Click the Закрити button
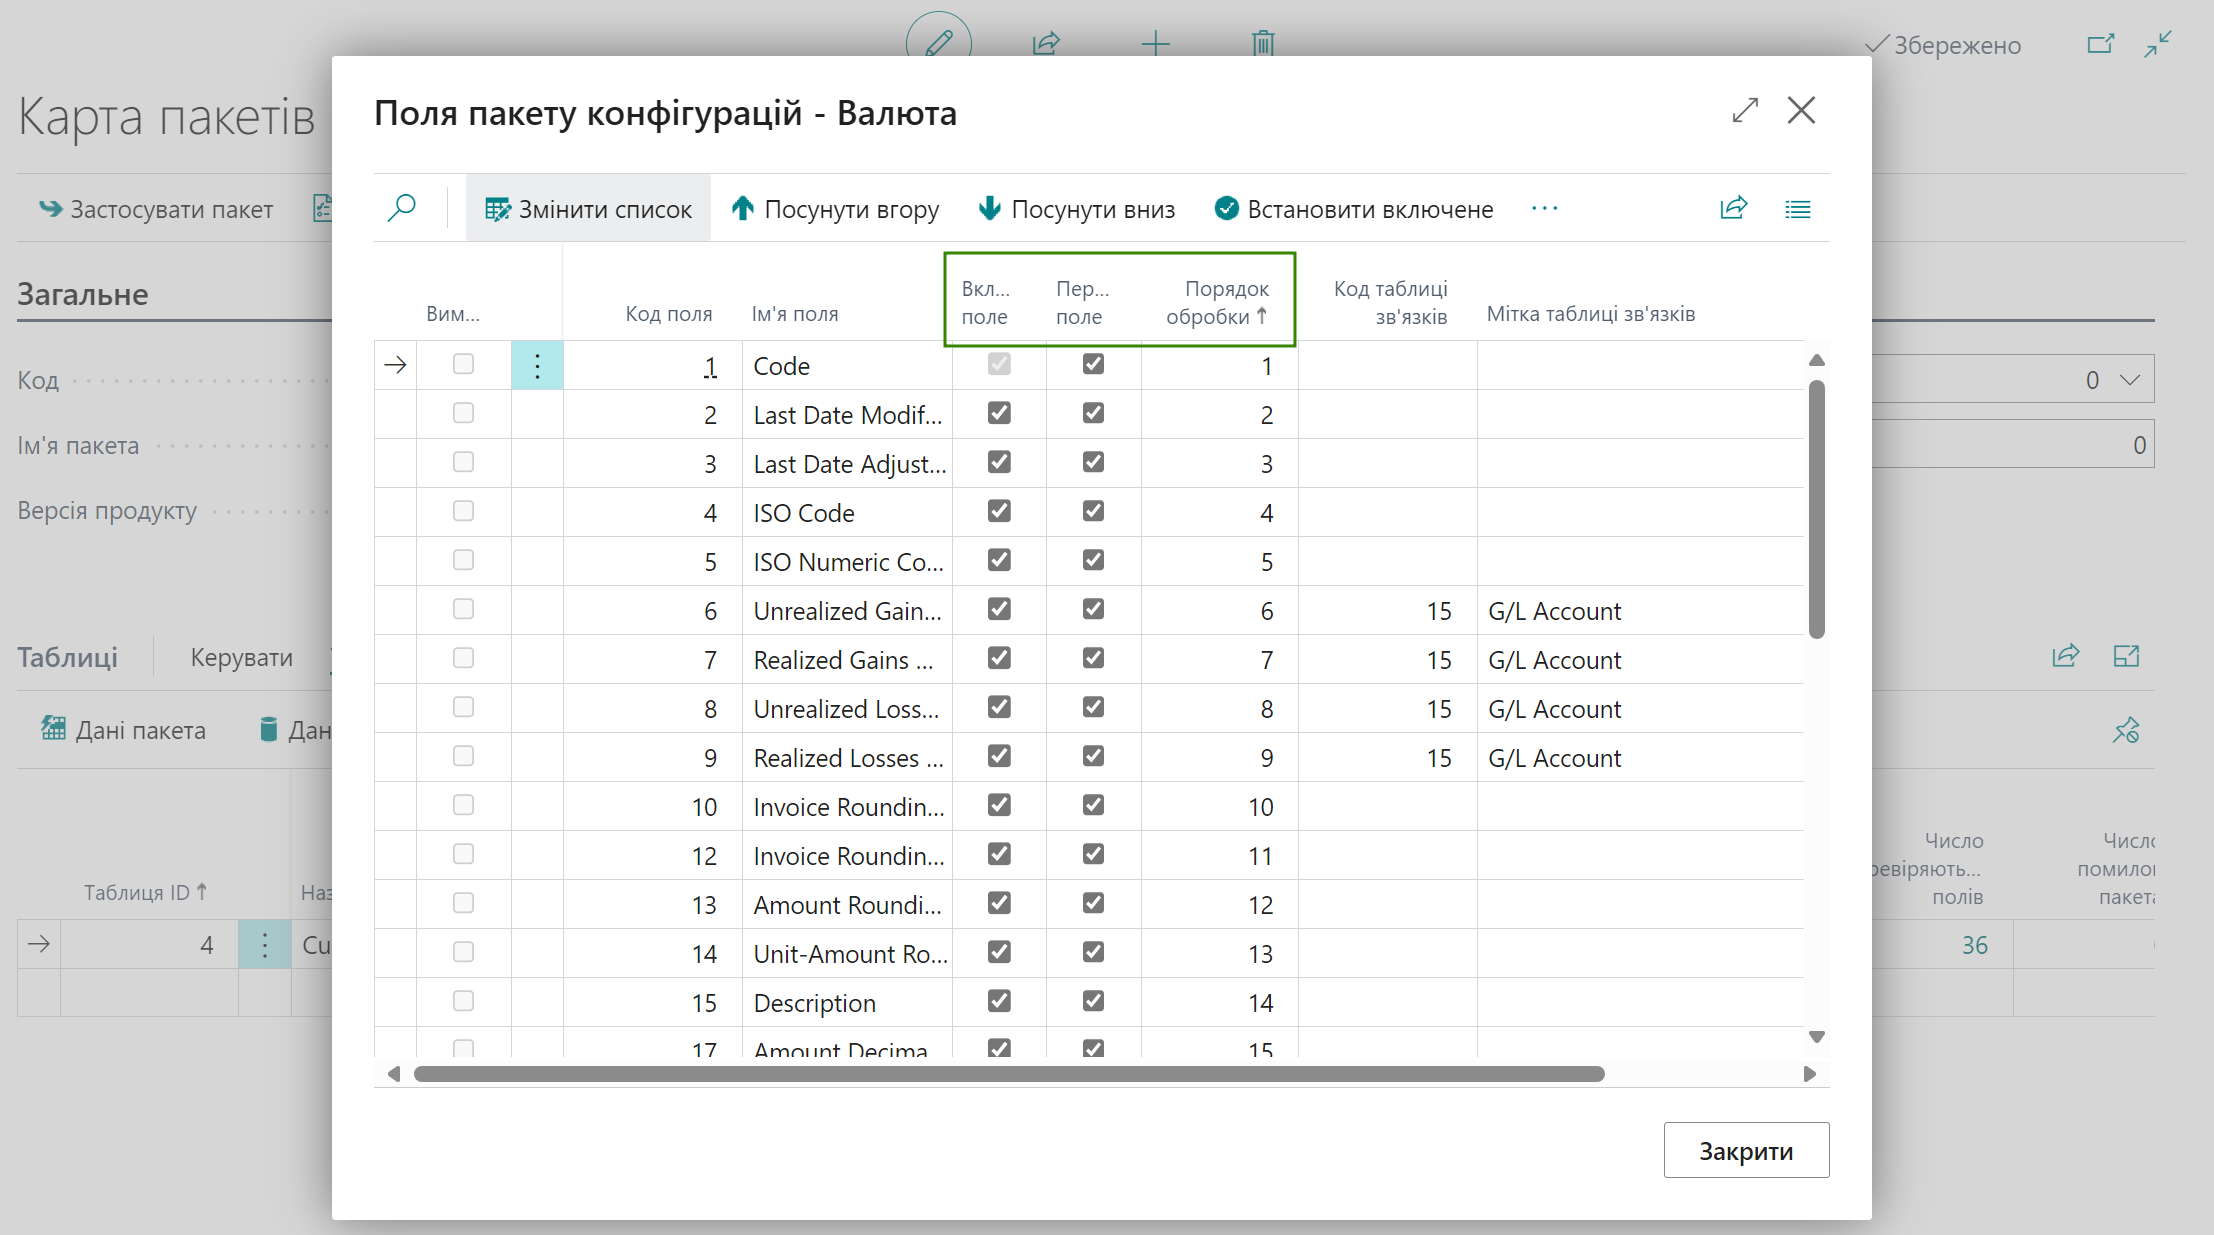 1746,1150
